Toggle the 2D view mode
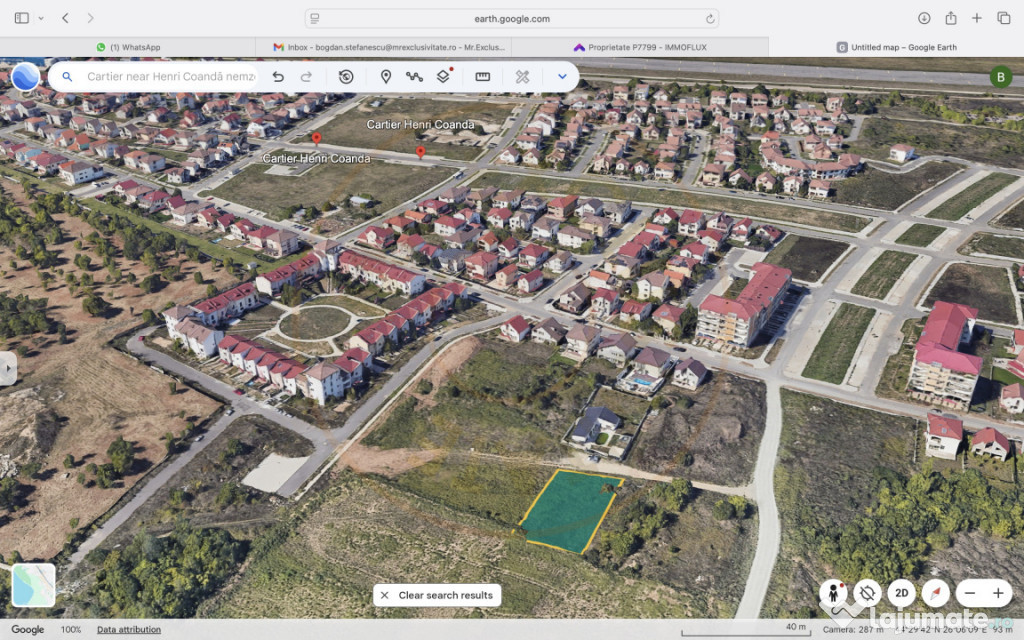 [x=902, y=592]
